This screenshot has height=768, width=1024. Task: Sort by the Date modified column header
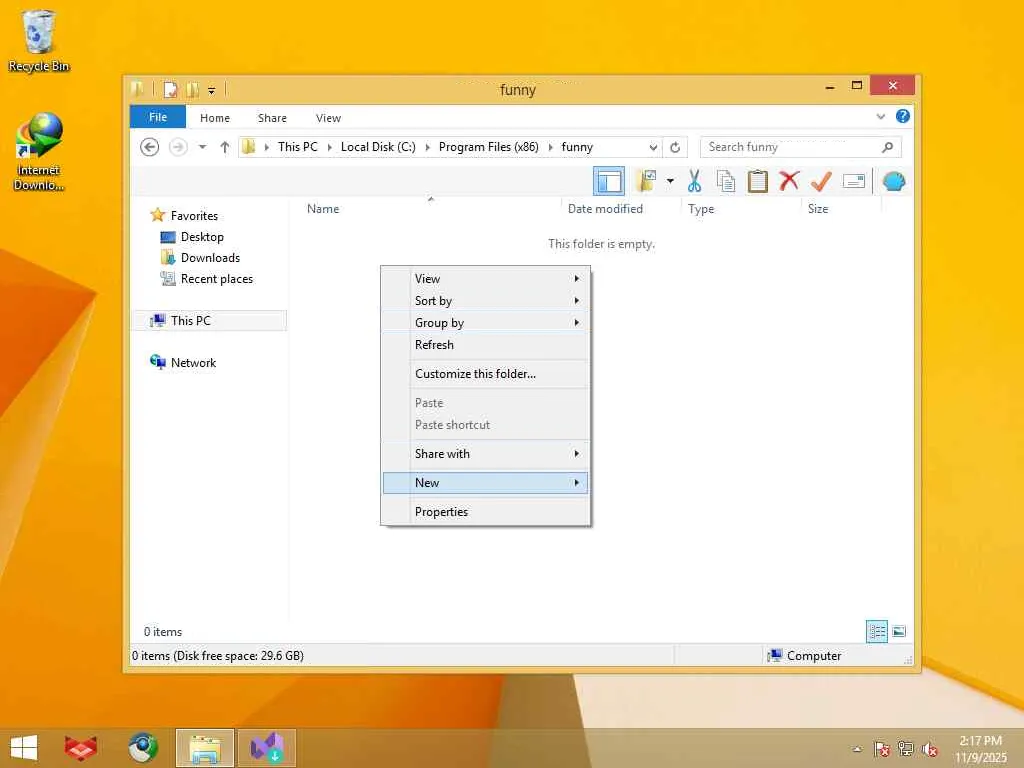pos(605,209)
